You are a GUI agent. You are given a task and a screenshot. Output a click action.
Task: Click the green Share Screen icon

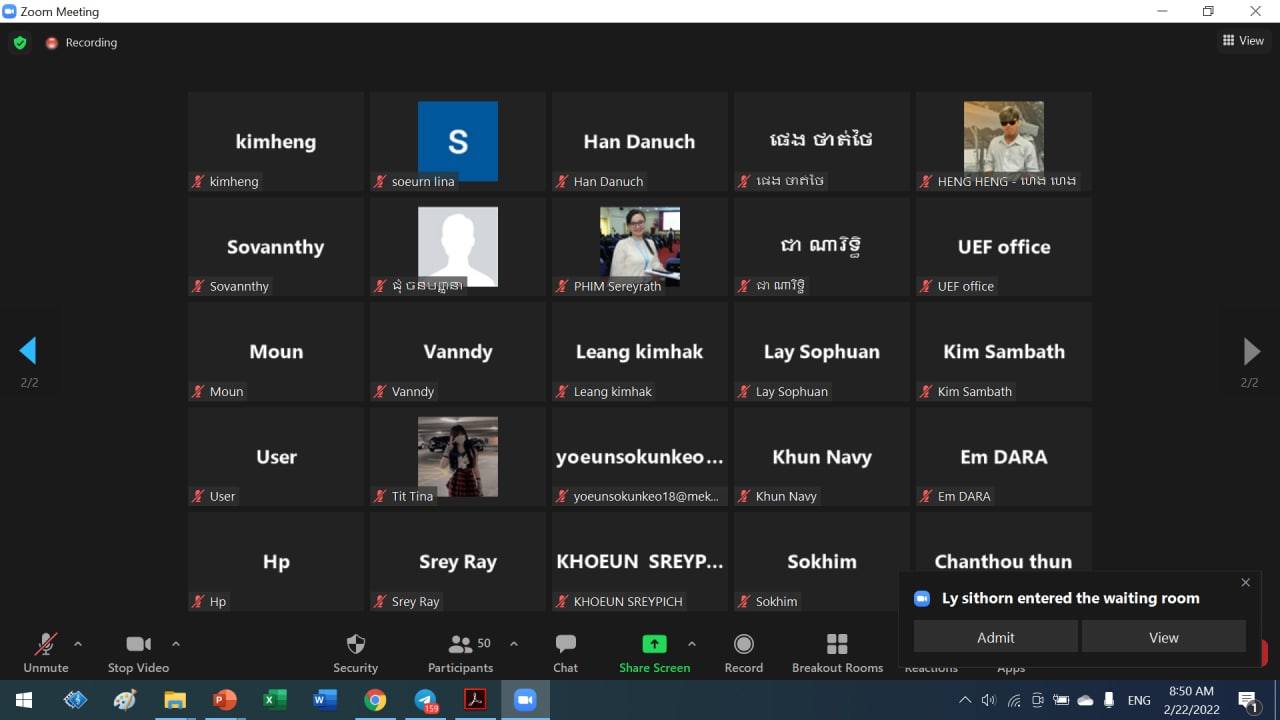coord(654,644)
